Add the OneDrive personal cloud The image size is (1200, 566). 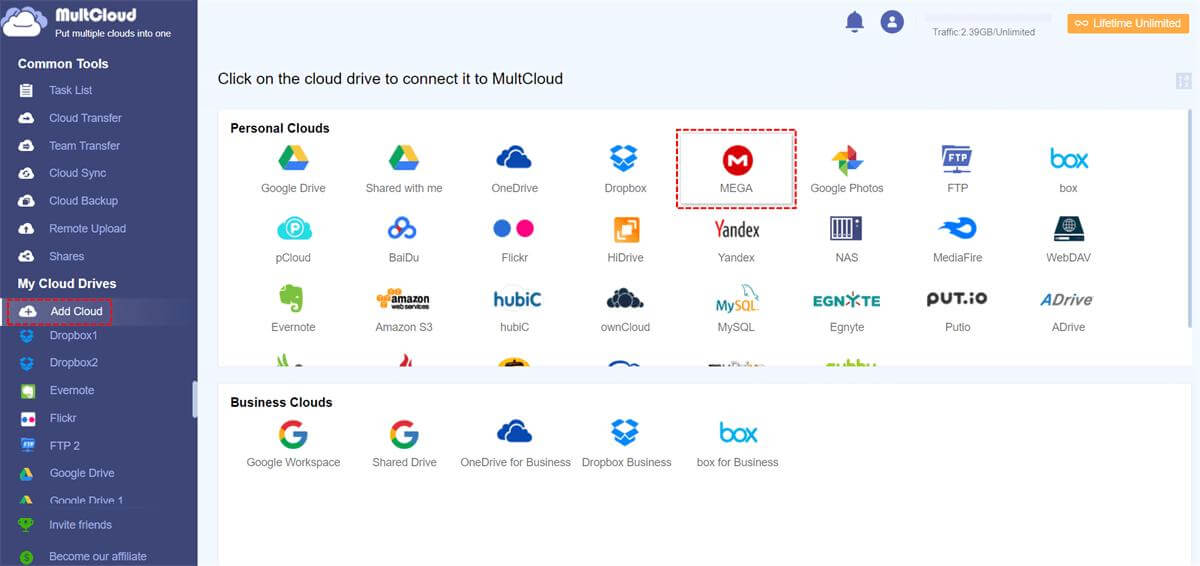coord(514,168)
